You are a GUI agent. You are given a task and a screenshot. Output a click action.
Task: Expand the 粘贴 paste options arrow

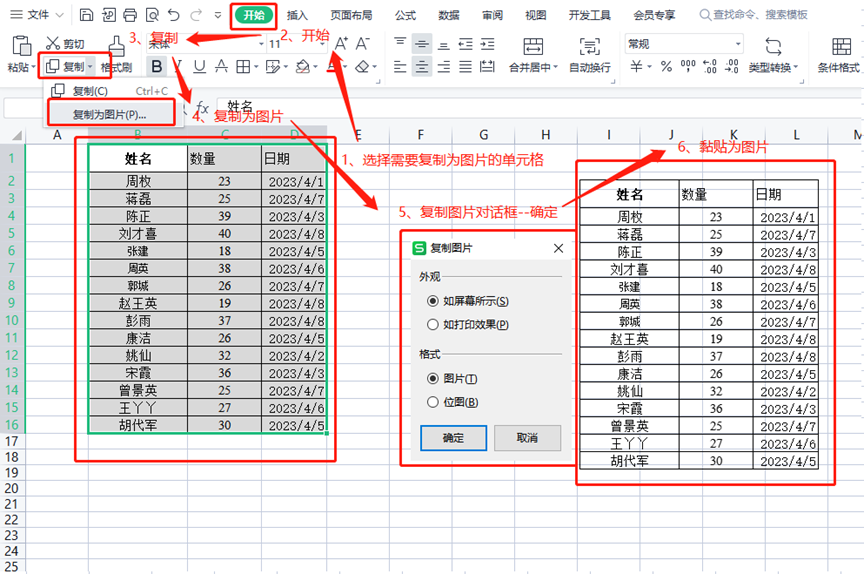[34, 67]
